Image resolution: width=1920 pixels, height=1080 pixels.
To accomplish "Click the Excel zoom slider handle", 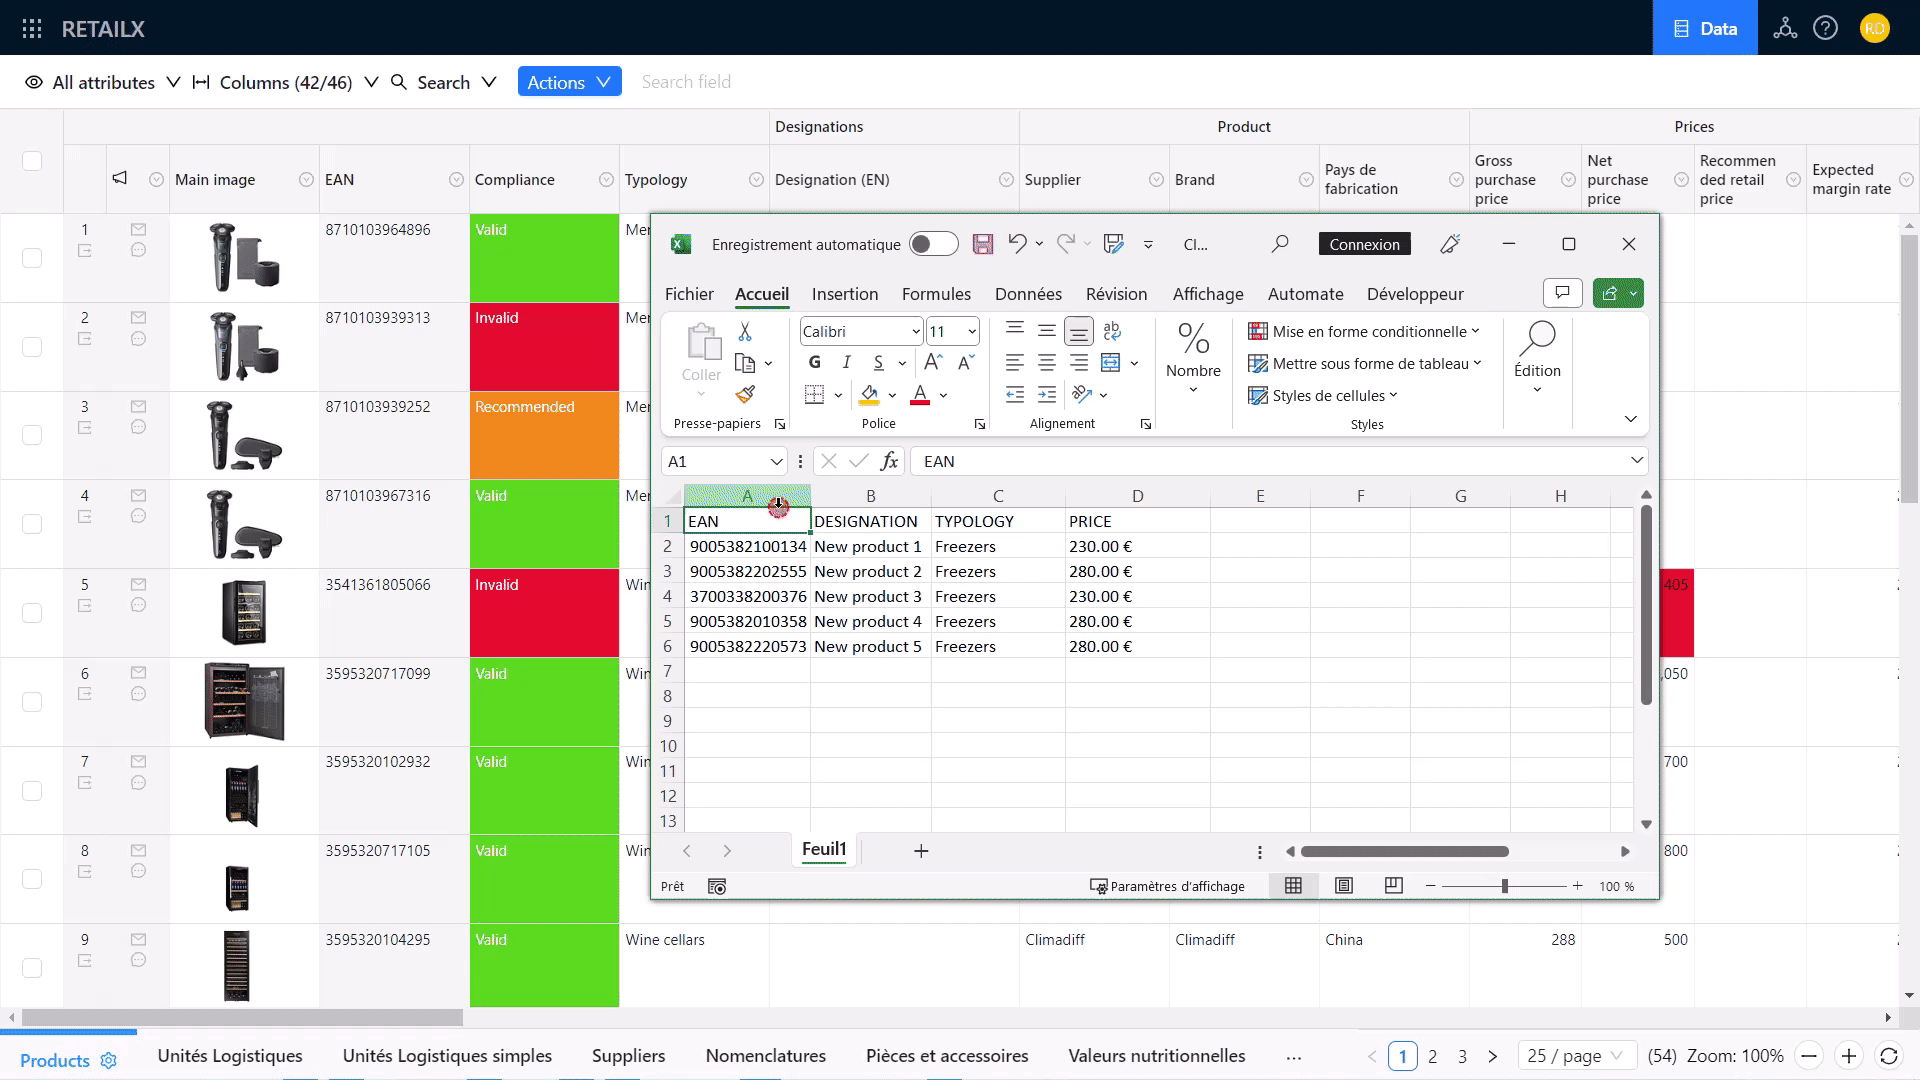I will pyautogui.click(x=1504, y=886).
